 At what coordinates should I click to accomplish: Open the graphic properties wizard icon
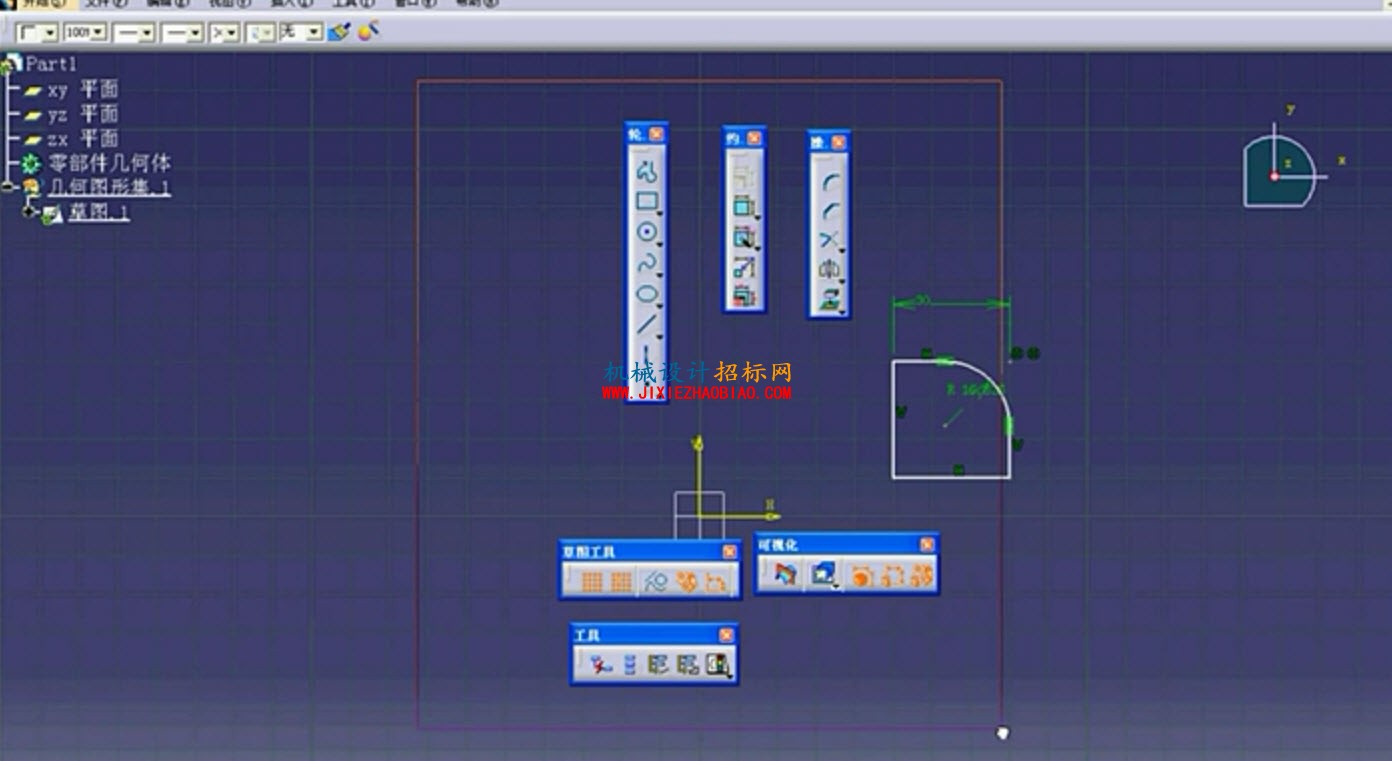pos(368,32)
